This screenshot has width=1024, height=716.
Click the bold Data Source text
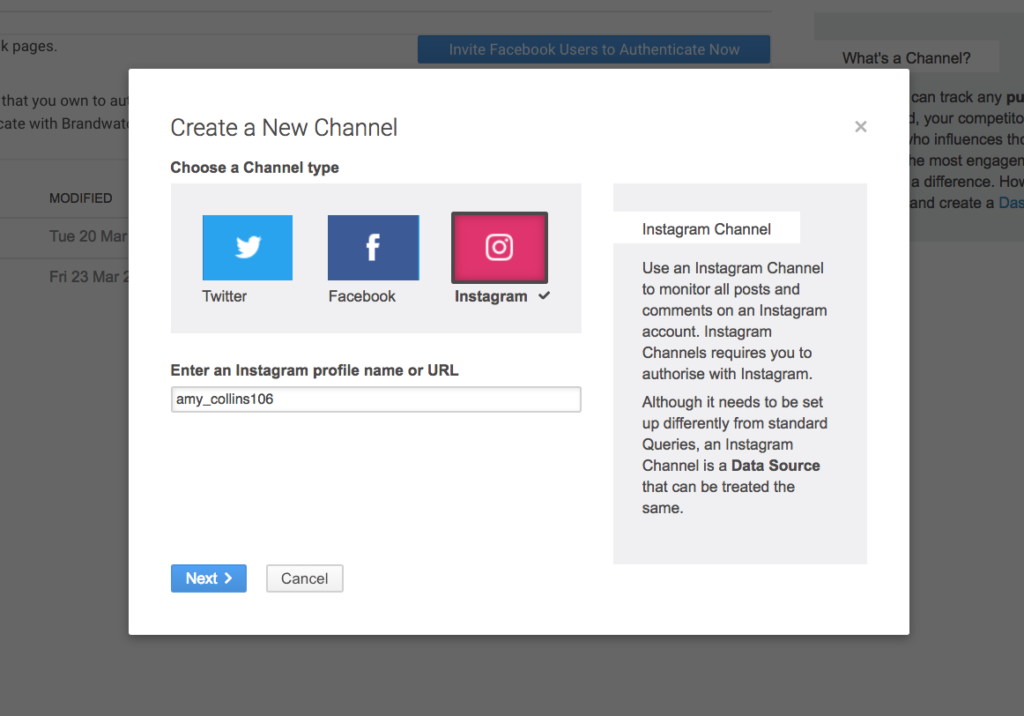(775, 465)
